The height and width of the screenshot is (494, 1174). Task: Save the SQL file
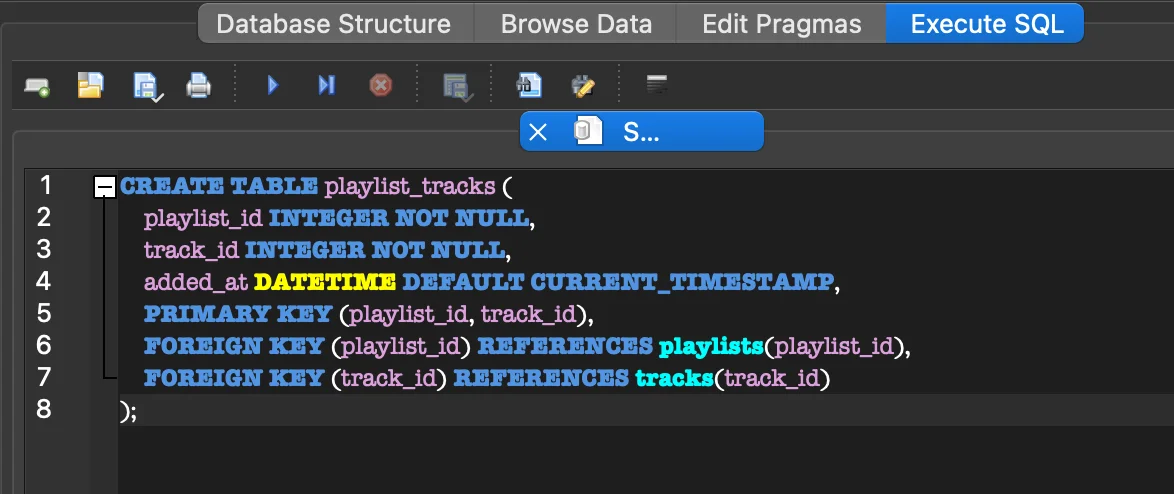[x=147, y=86]
